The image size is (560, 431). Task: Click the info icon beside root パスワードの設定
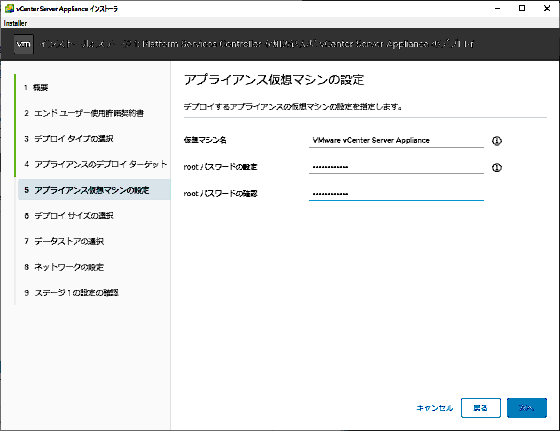coord(497,167)
